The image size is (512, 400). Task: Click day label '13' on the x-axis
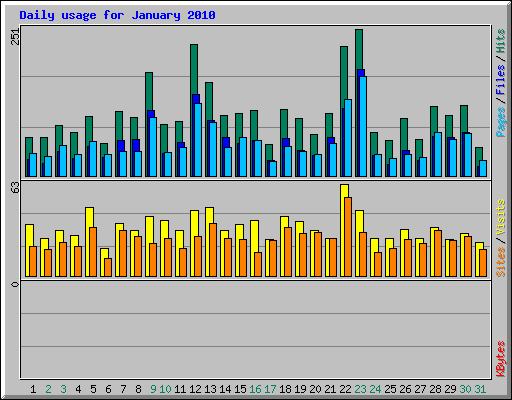210,389
